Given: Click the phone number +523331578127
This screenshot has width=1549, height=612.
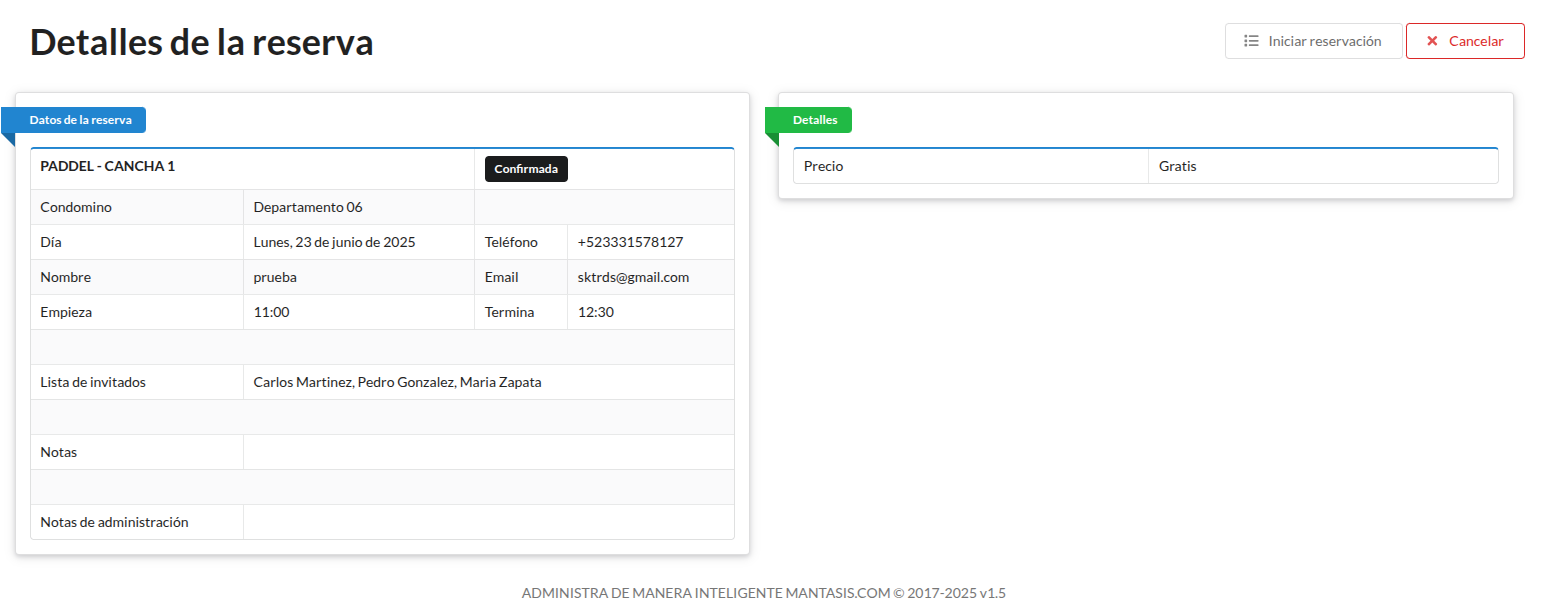Looking at the screenshot, I should click(x=630, y=242).
